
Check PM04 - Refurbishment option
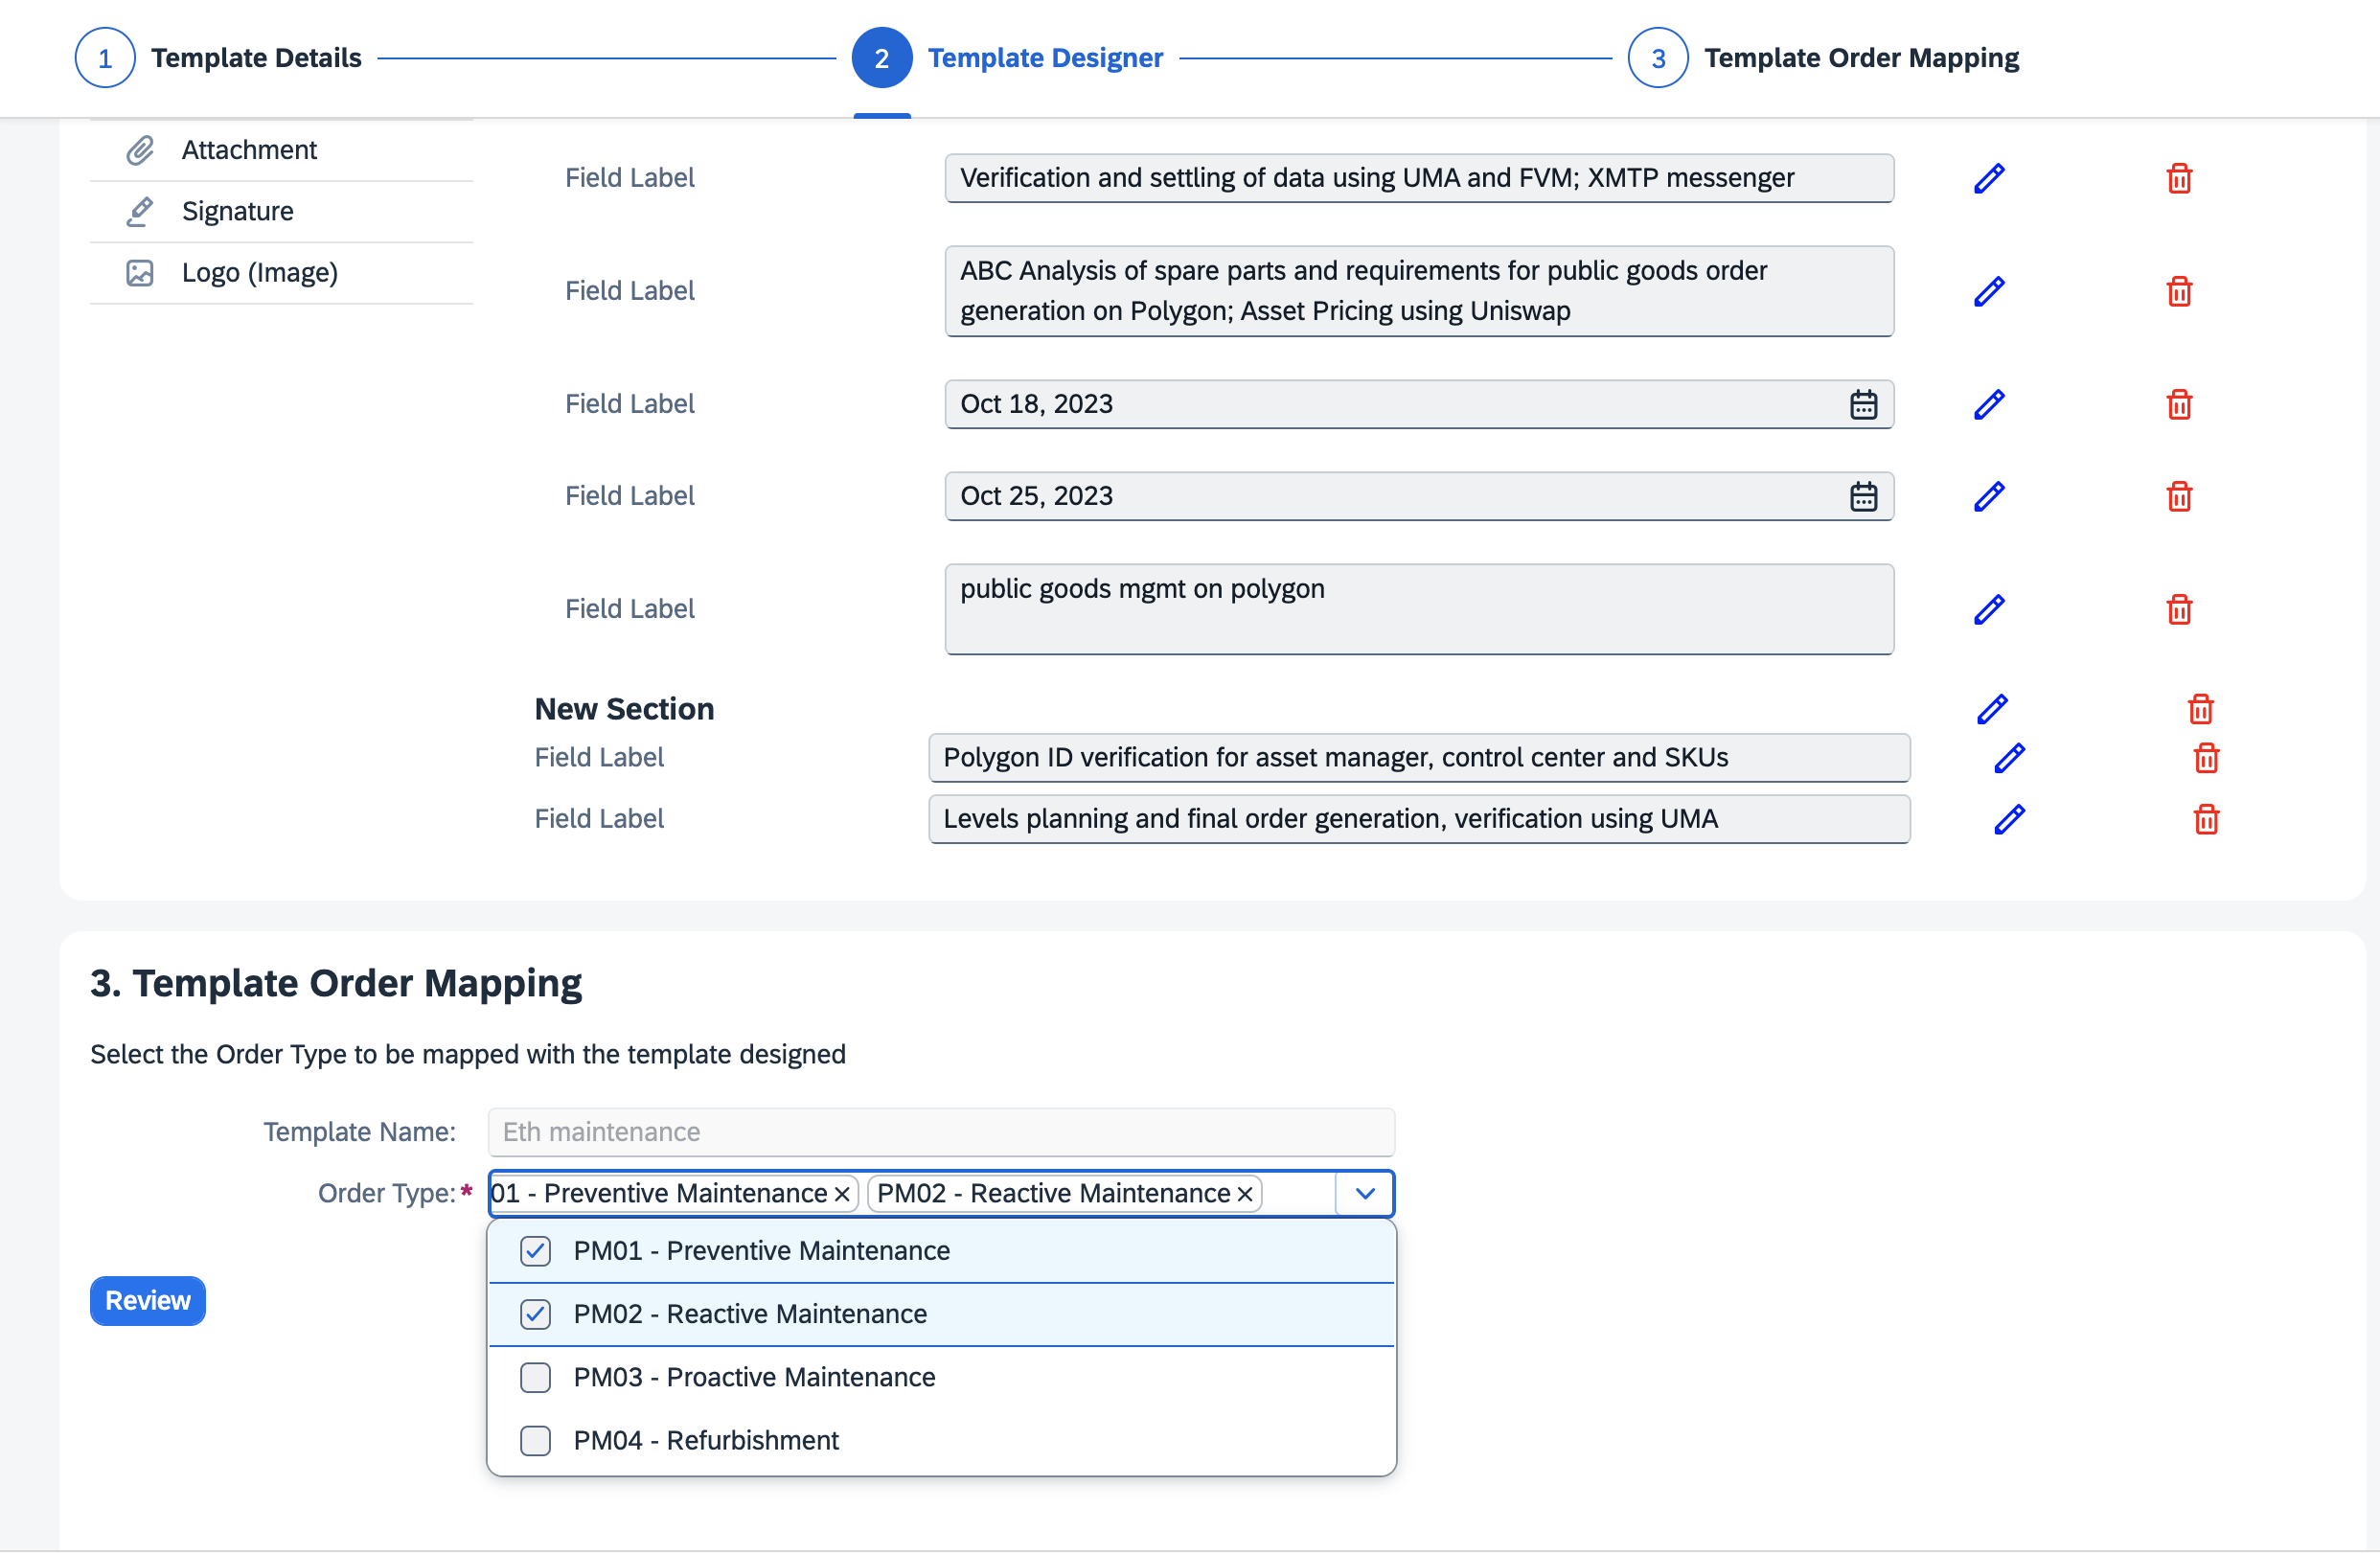pyautogui.click(x=536, y=1440)
